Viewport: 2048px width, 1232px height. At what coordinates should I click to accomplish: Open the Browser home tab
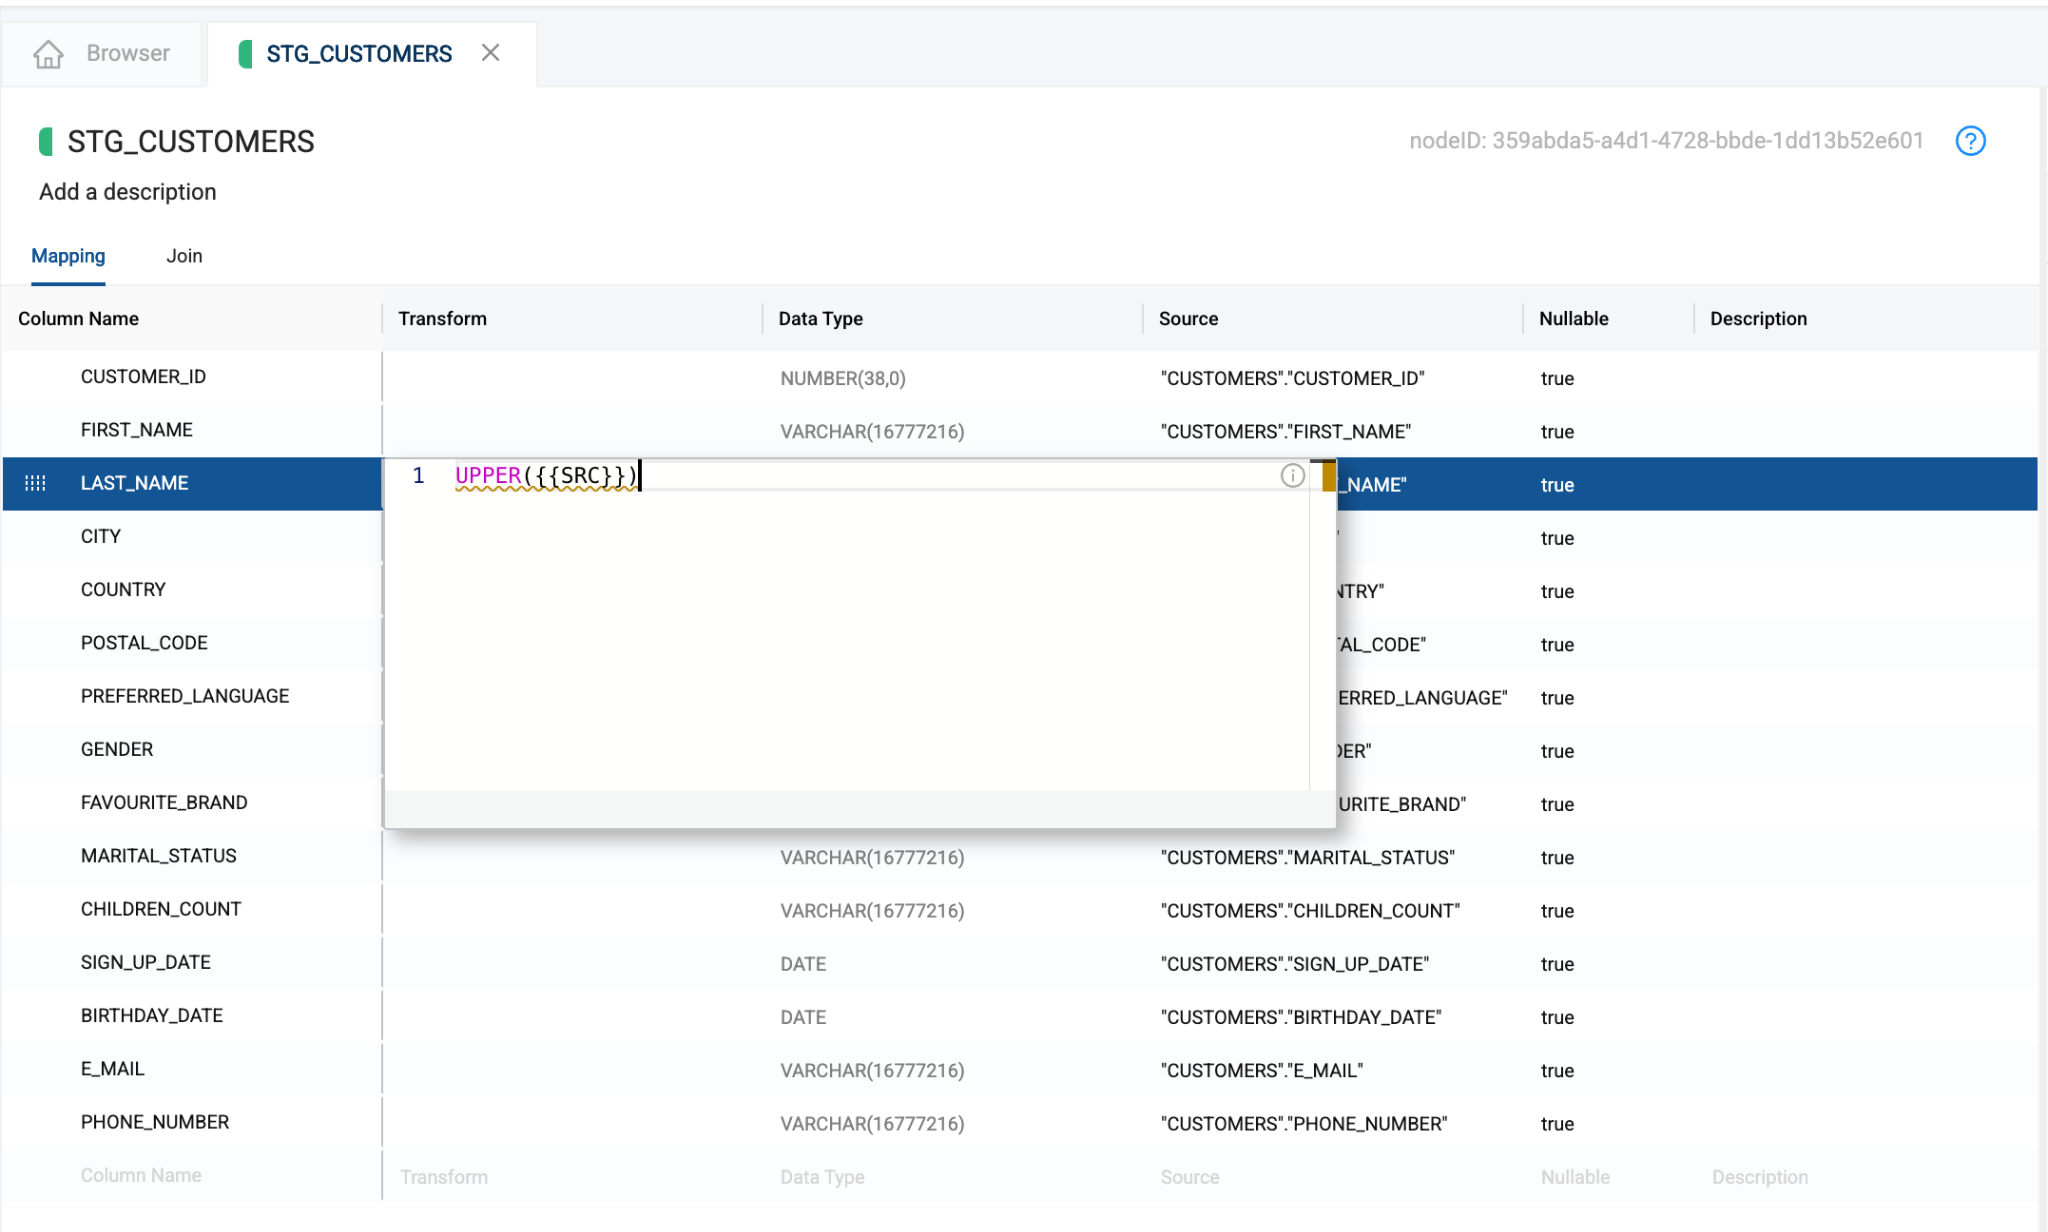coord(102,53)
